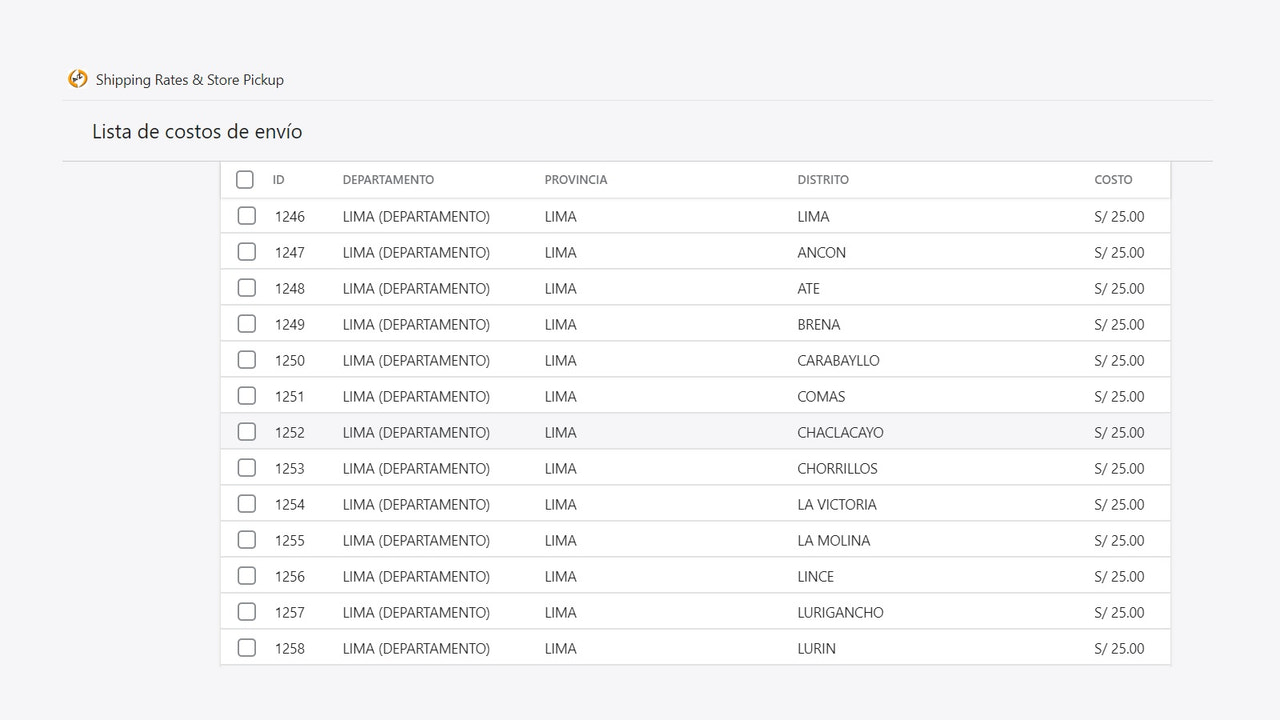1280x720 pixels.
Task: Check the box for row 1250 CARABAYLLO
Action: pyautogui.click(x=247, y=360)
